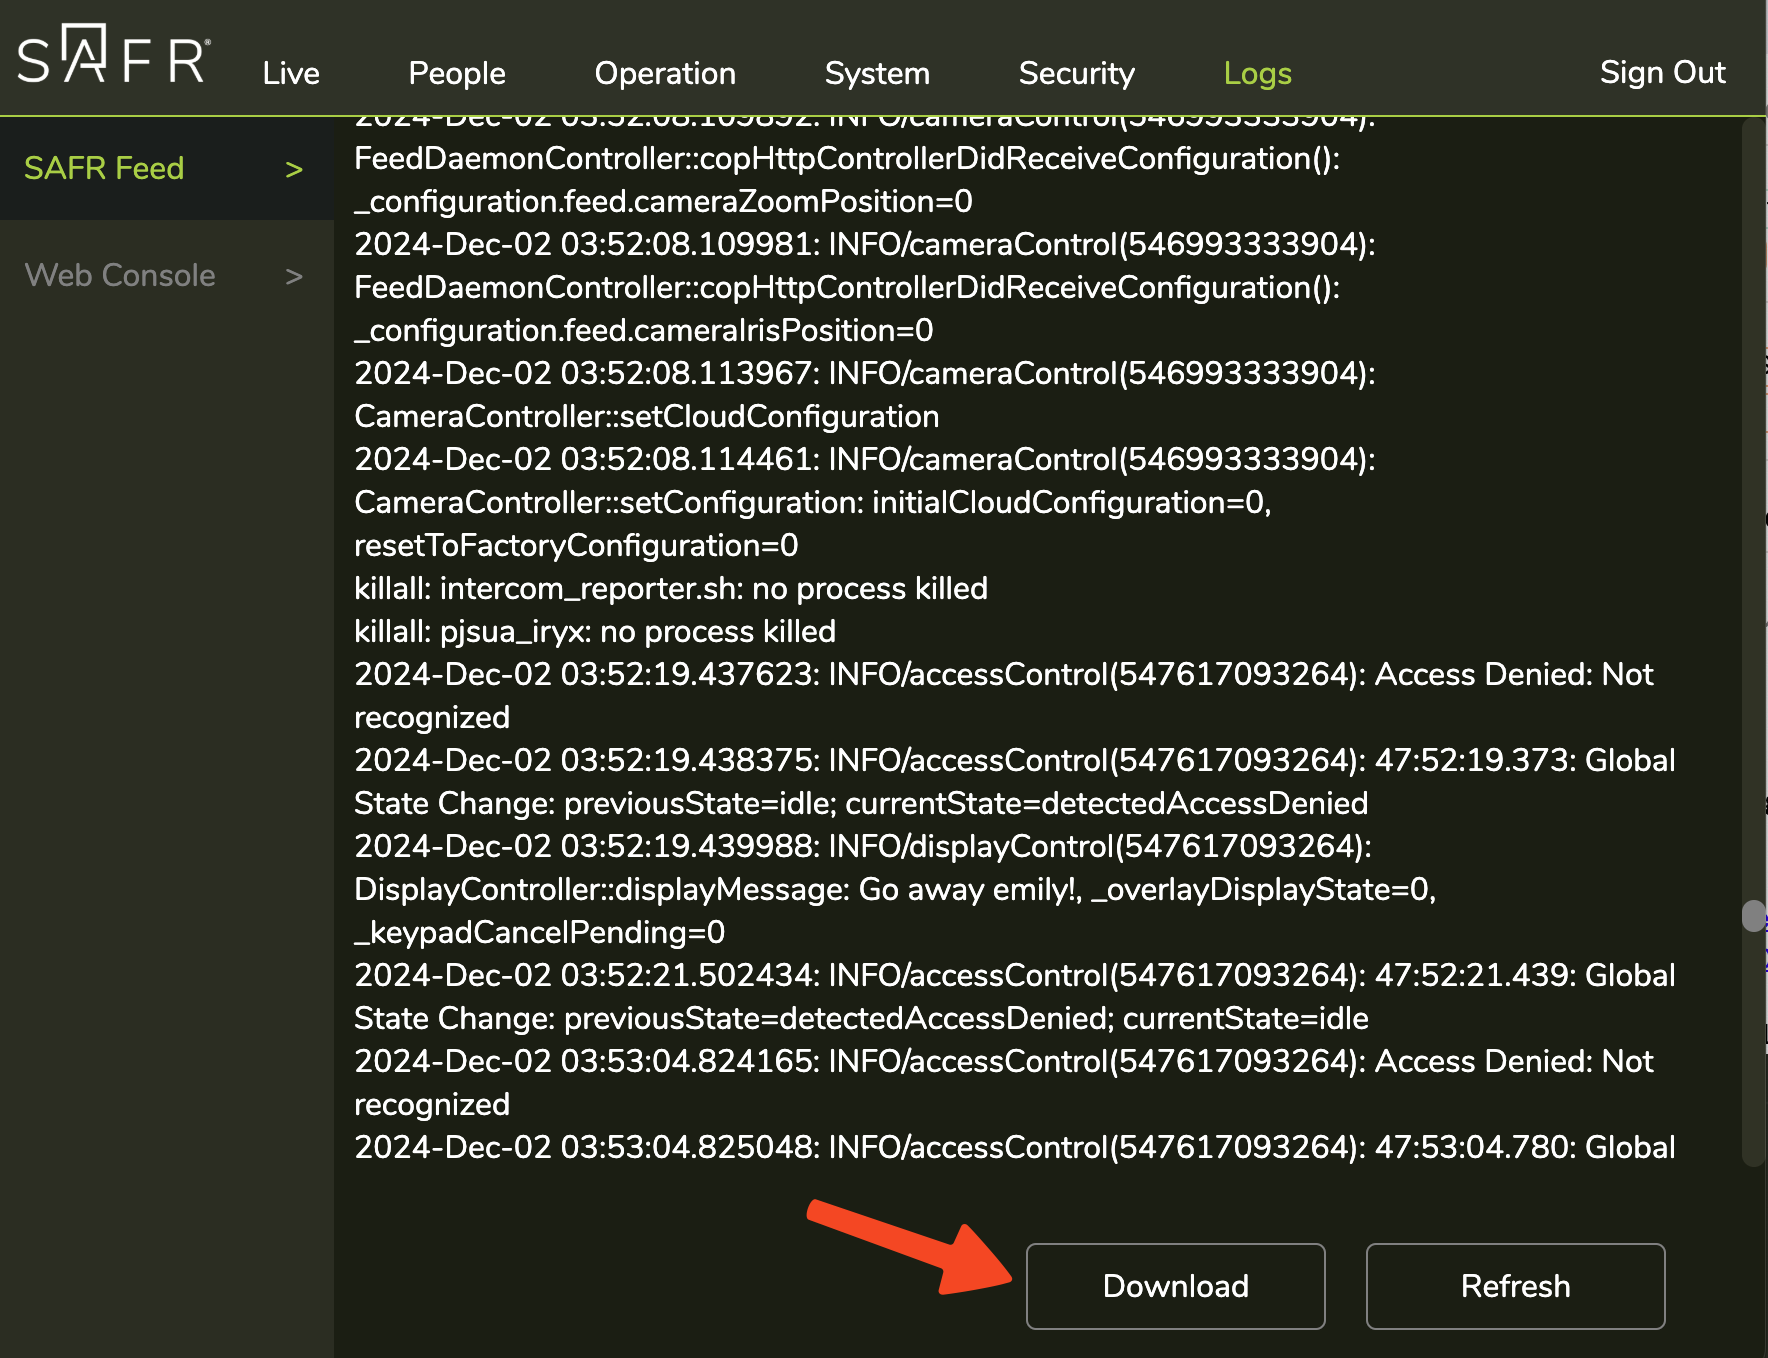Click the SAFR logo
Image resolution: width=1768 pixels, height=1358 pixels.
(113, 56)
